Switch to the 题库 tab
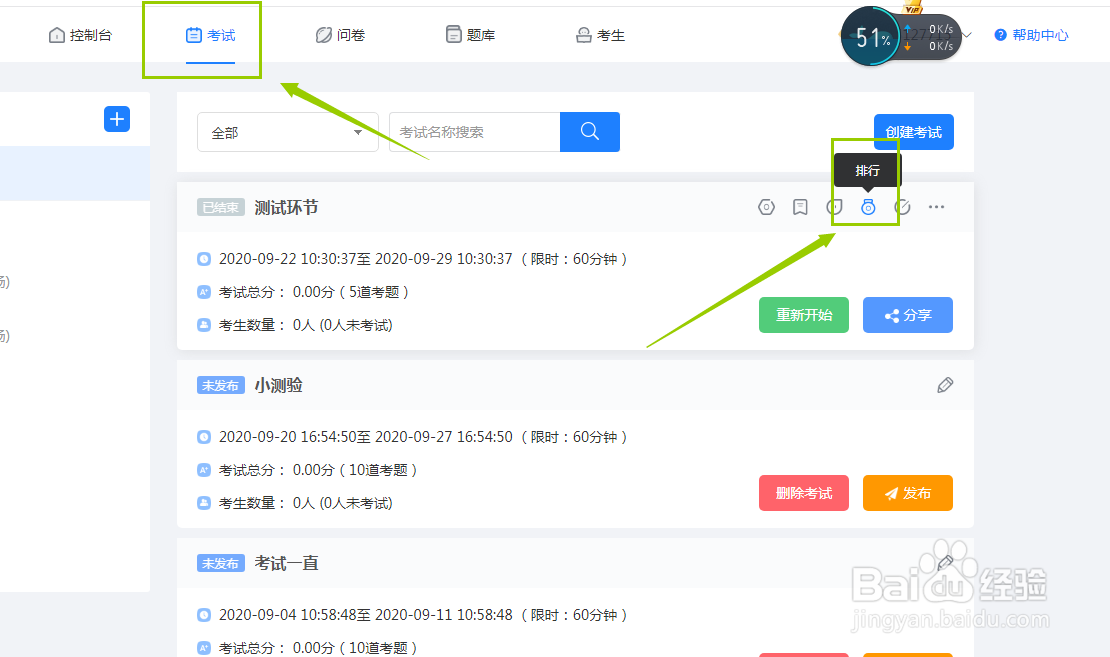 (470, 33)
